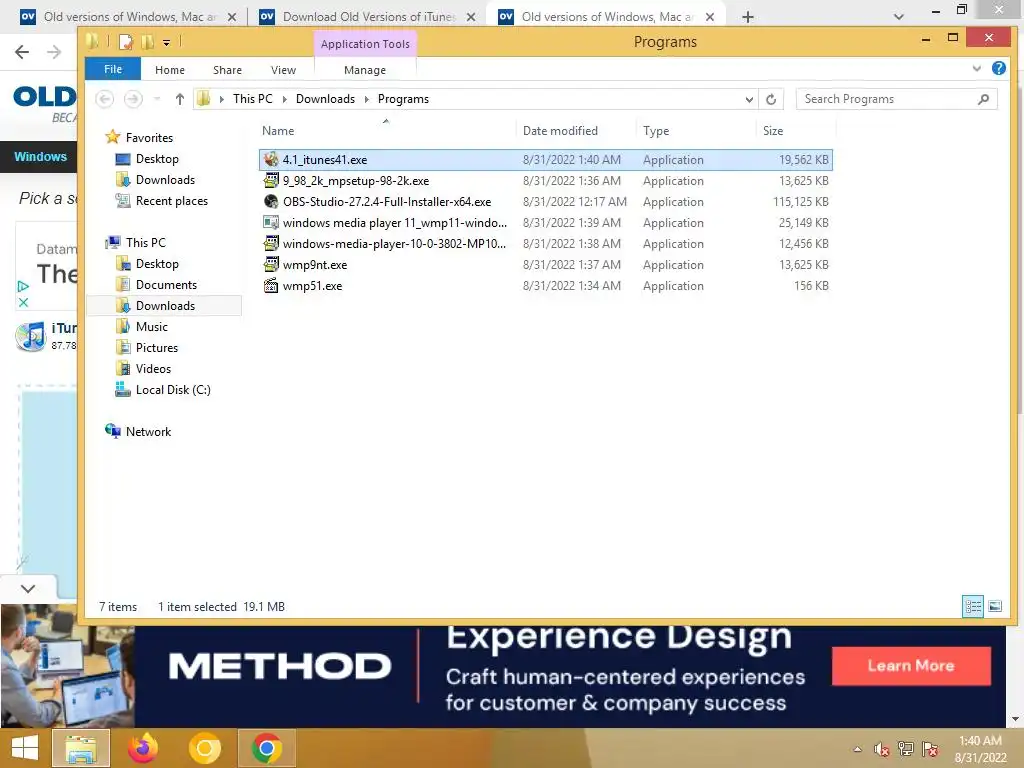Select the 9_98_2k_mpsetup file icon
The image size is (1024, 768).
pyautogui.click(x=270, y=180)
